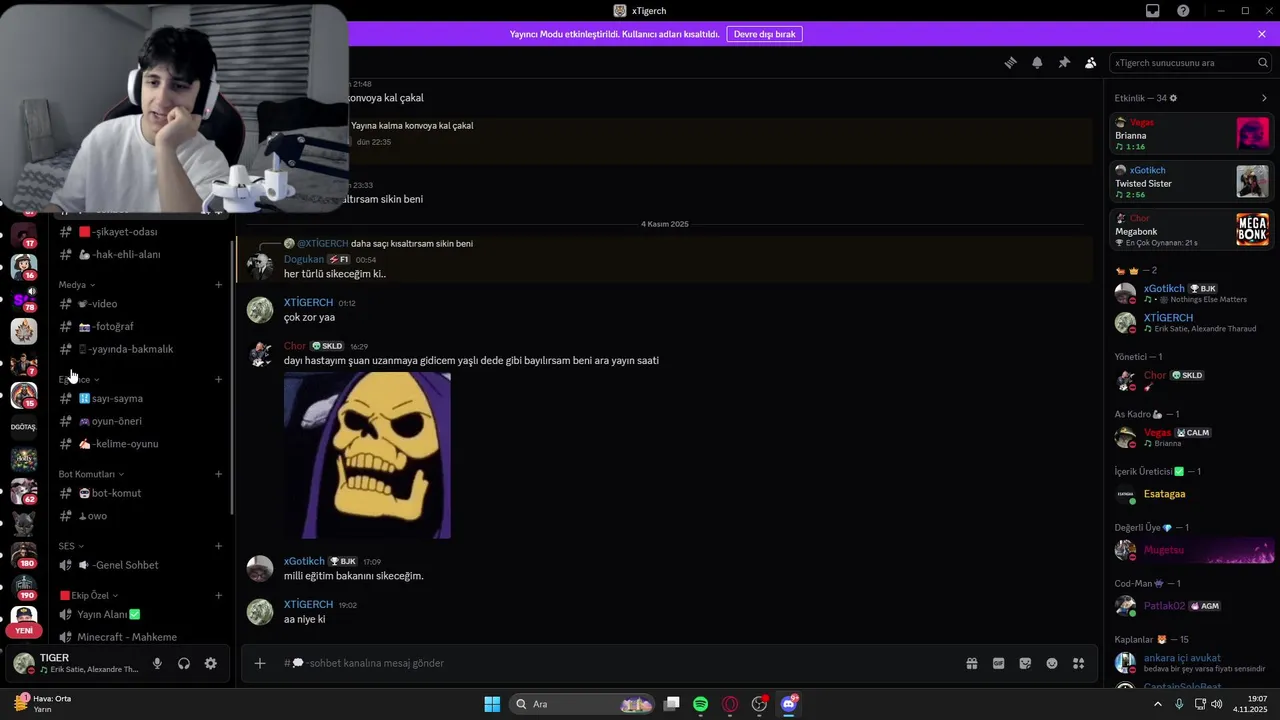Open Mugetsu's member profile
The height and width of the screenshot is (720, 1280).
[1190, 550]
